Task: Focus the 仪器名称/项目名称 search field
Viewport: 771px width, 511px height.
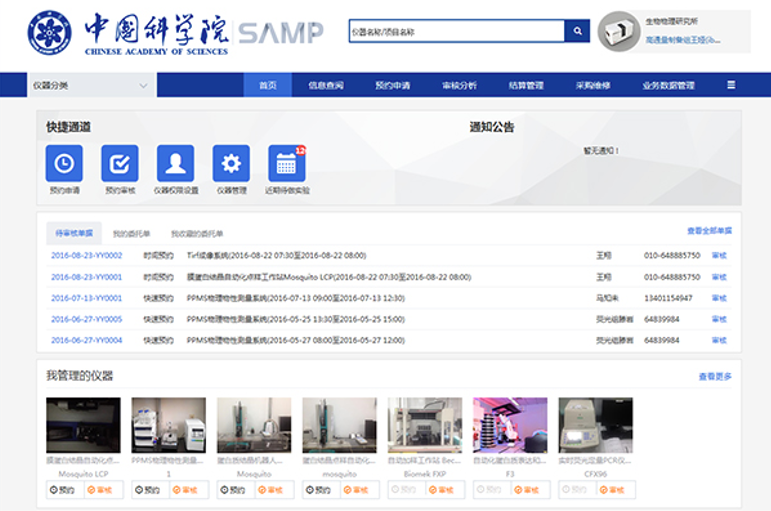Action: (456, 32)
